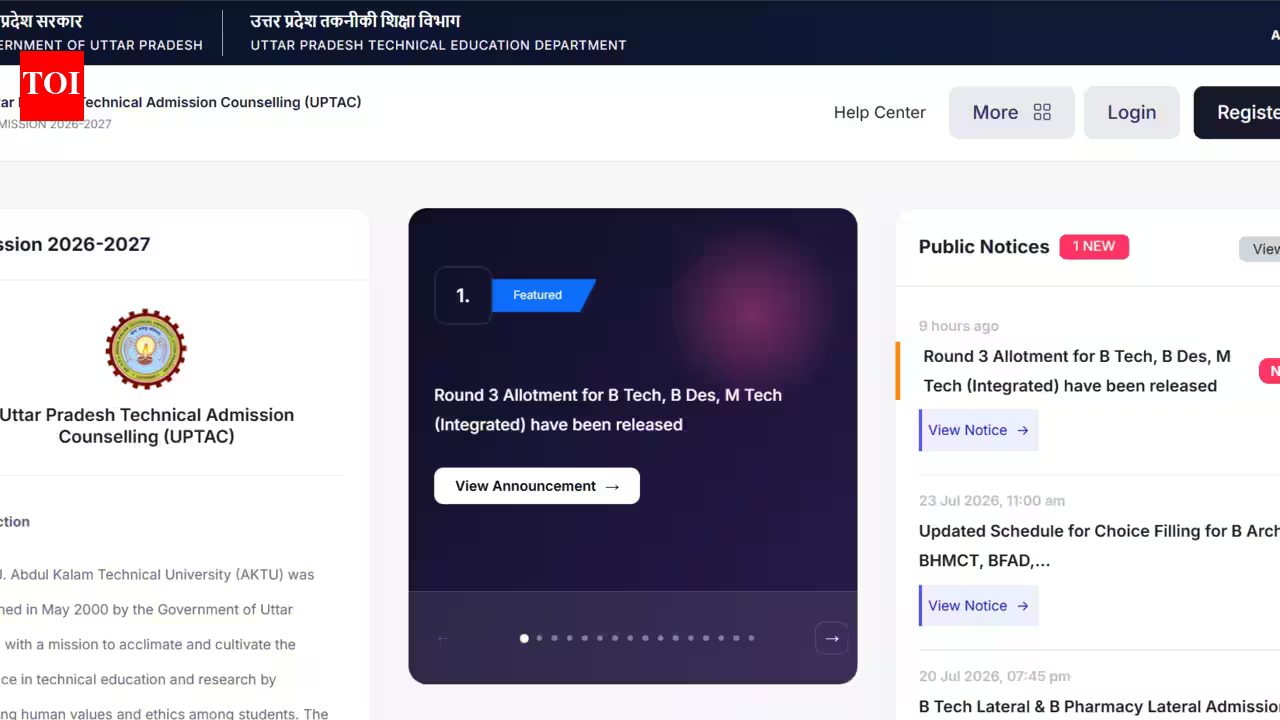Click the Featured ribbon tag

point(541,295)
